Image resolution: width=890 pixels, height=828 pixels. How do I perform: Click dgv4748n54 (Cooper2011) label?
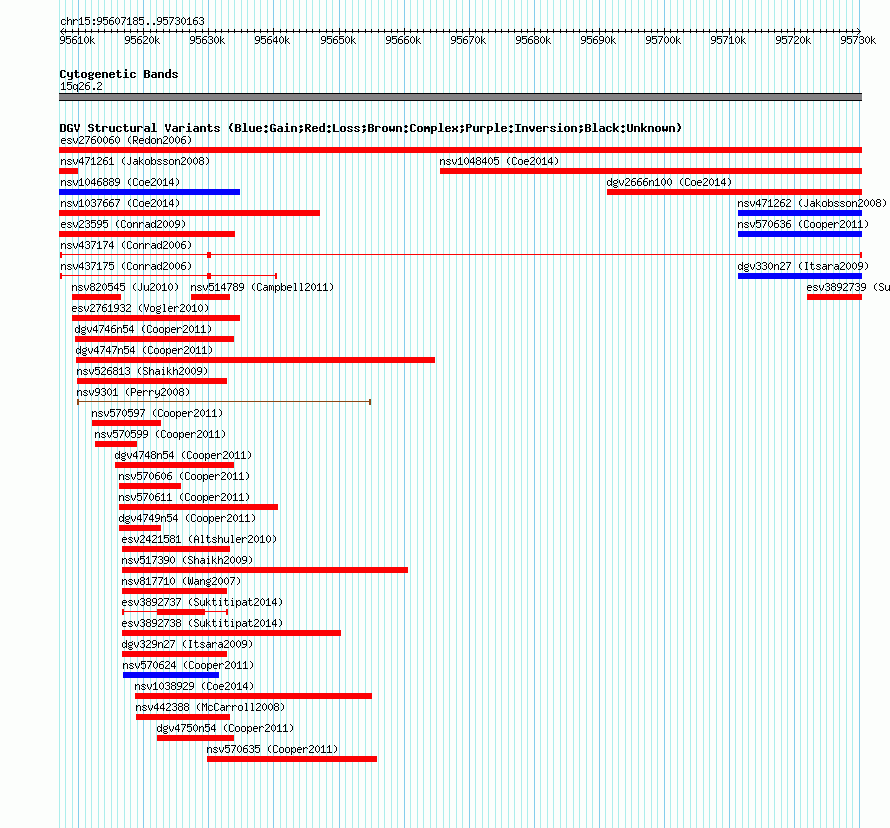[x=183, y=455]
